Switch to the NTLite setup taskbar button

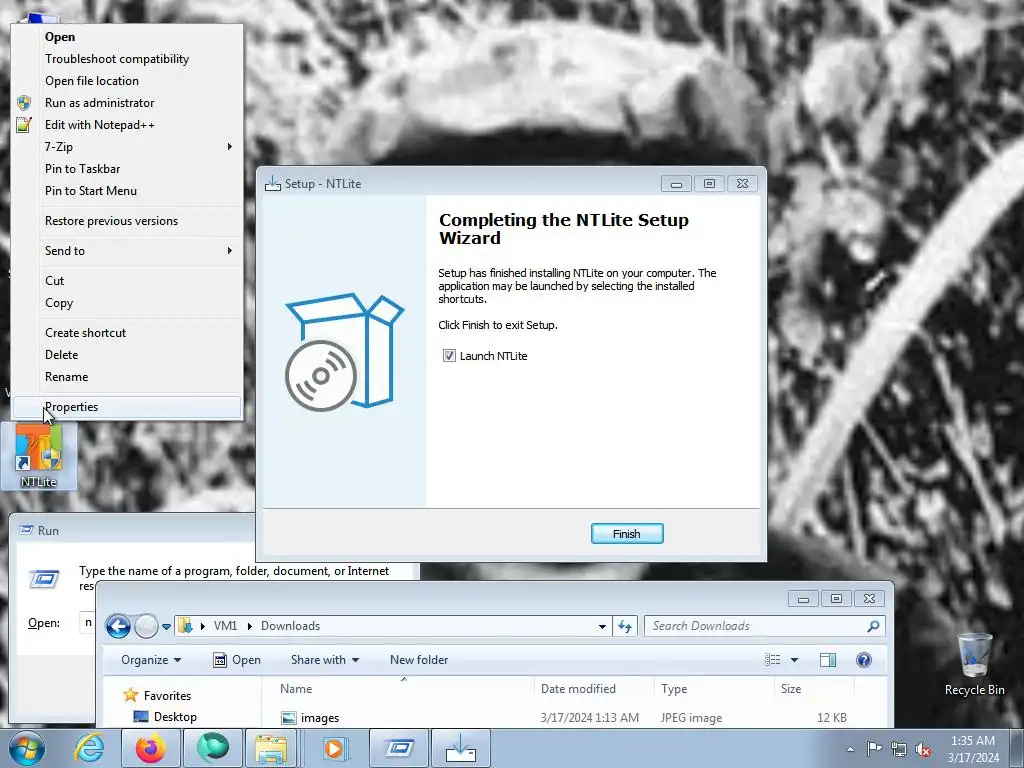pos(461,748)
